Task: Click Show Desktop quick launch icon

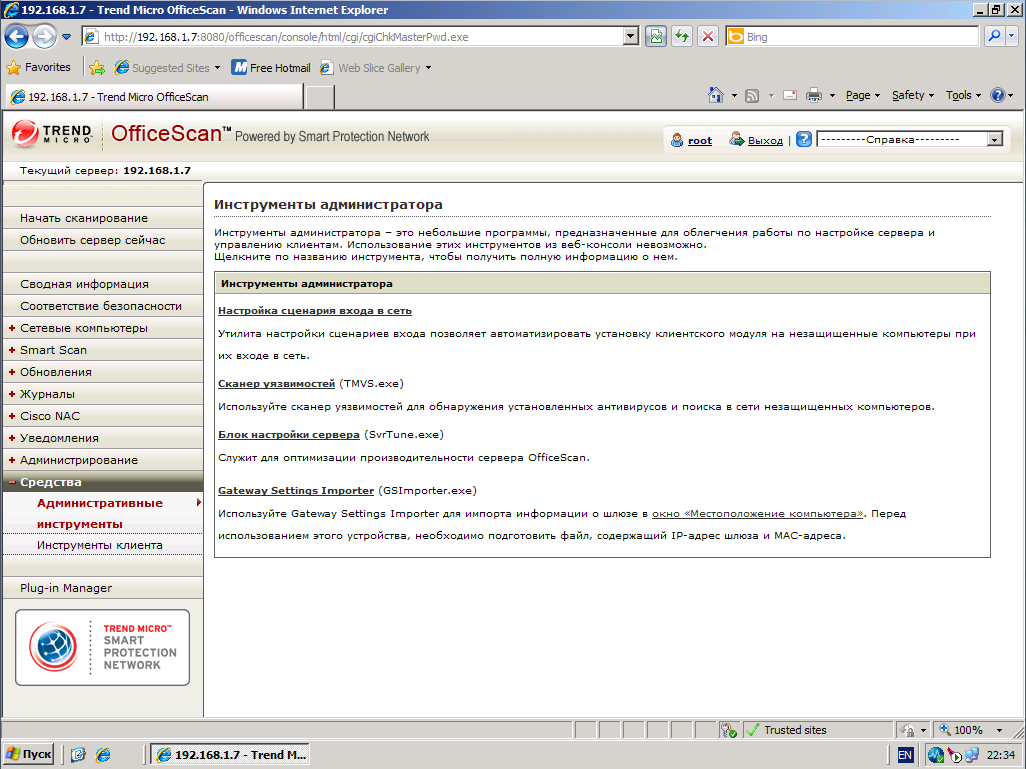Action: (x=79, y=755)
